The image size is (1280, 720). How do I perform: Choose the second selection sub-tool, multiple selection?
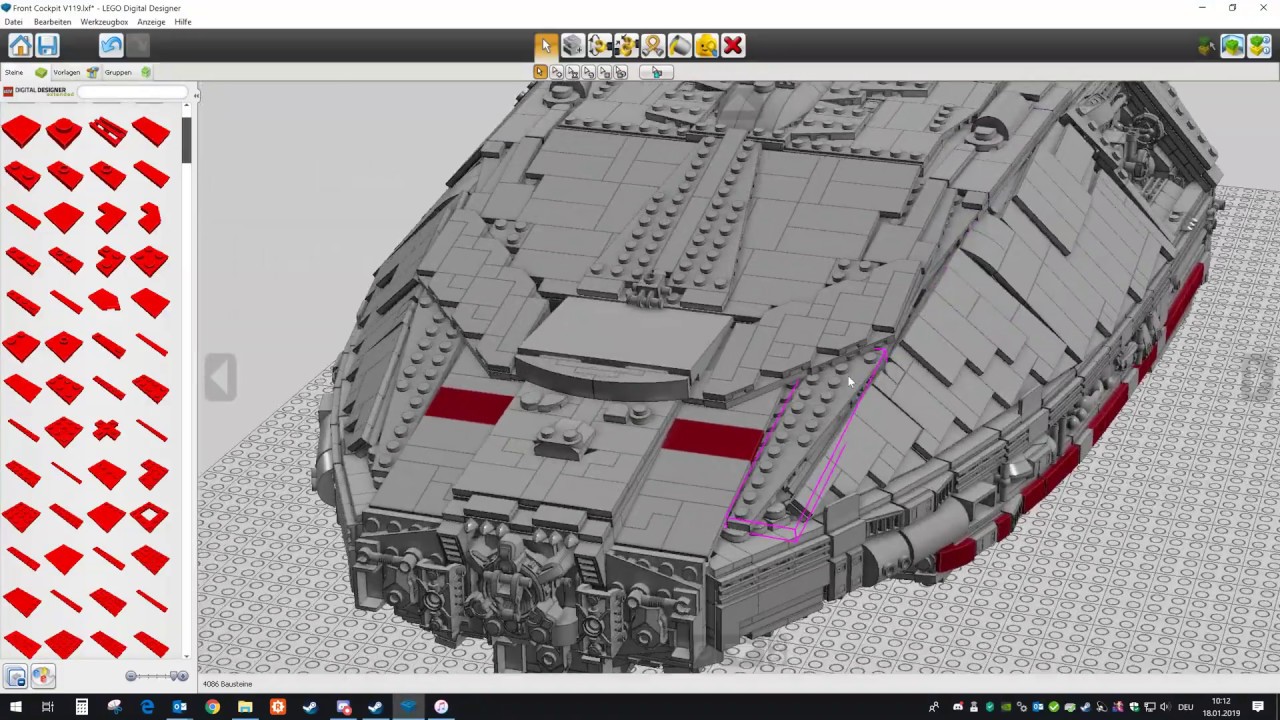557,72
